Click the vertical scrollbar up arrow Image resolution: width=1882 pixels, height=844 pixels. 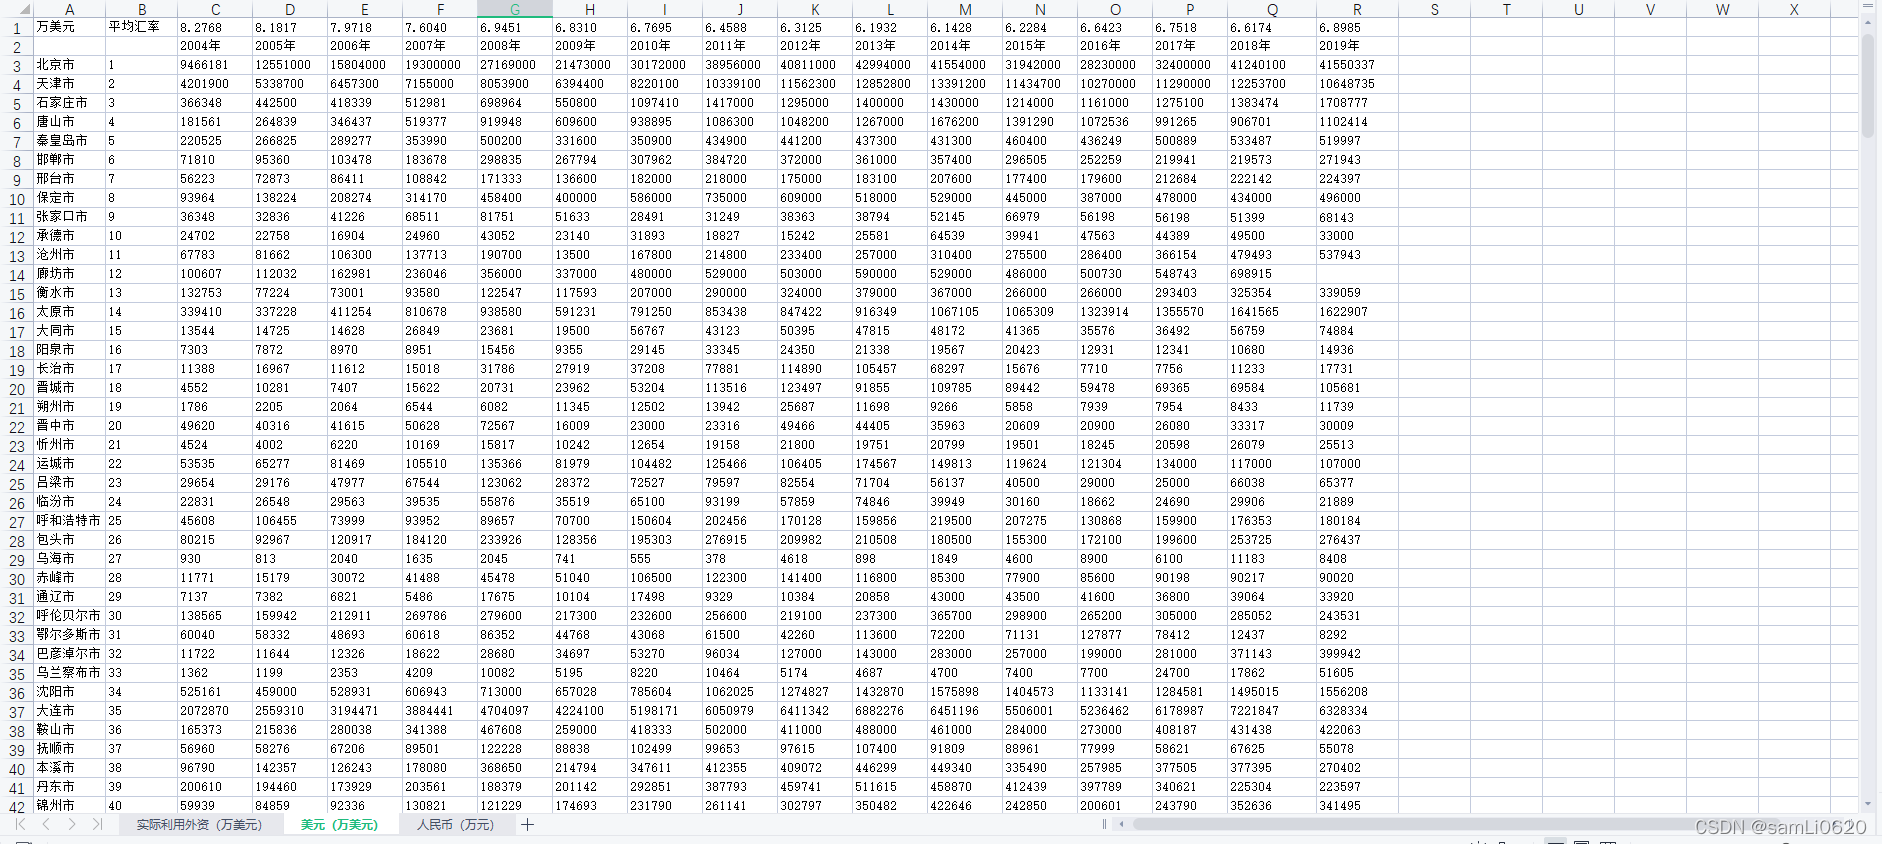coord(1868,23)
